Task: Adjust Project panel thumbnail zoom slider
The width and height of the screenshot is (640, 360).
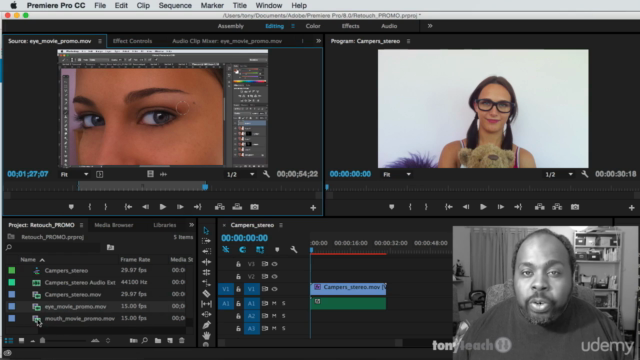Action: (x=42, y=340)
